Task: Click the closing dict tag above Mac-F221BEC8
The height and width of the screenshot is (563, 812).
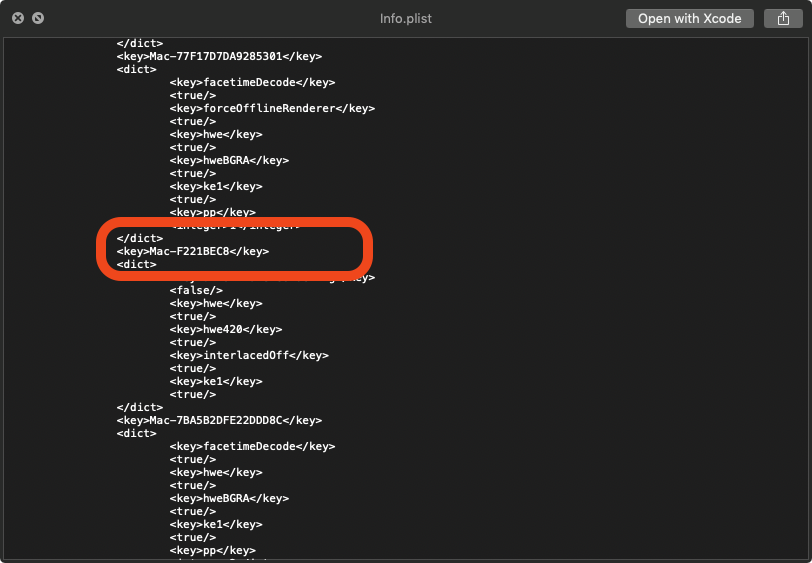Action: point(139,238)
